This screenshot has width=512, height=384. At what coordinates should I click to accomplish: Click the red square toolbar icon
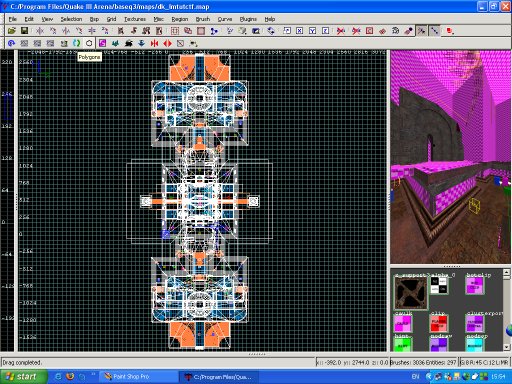tap(450, 31)
